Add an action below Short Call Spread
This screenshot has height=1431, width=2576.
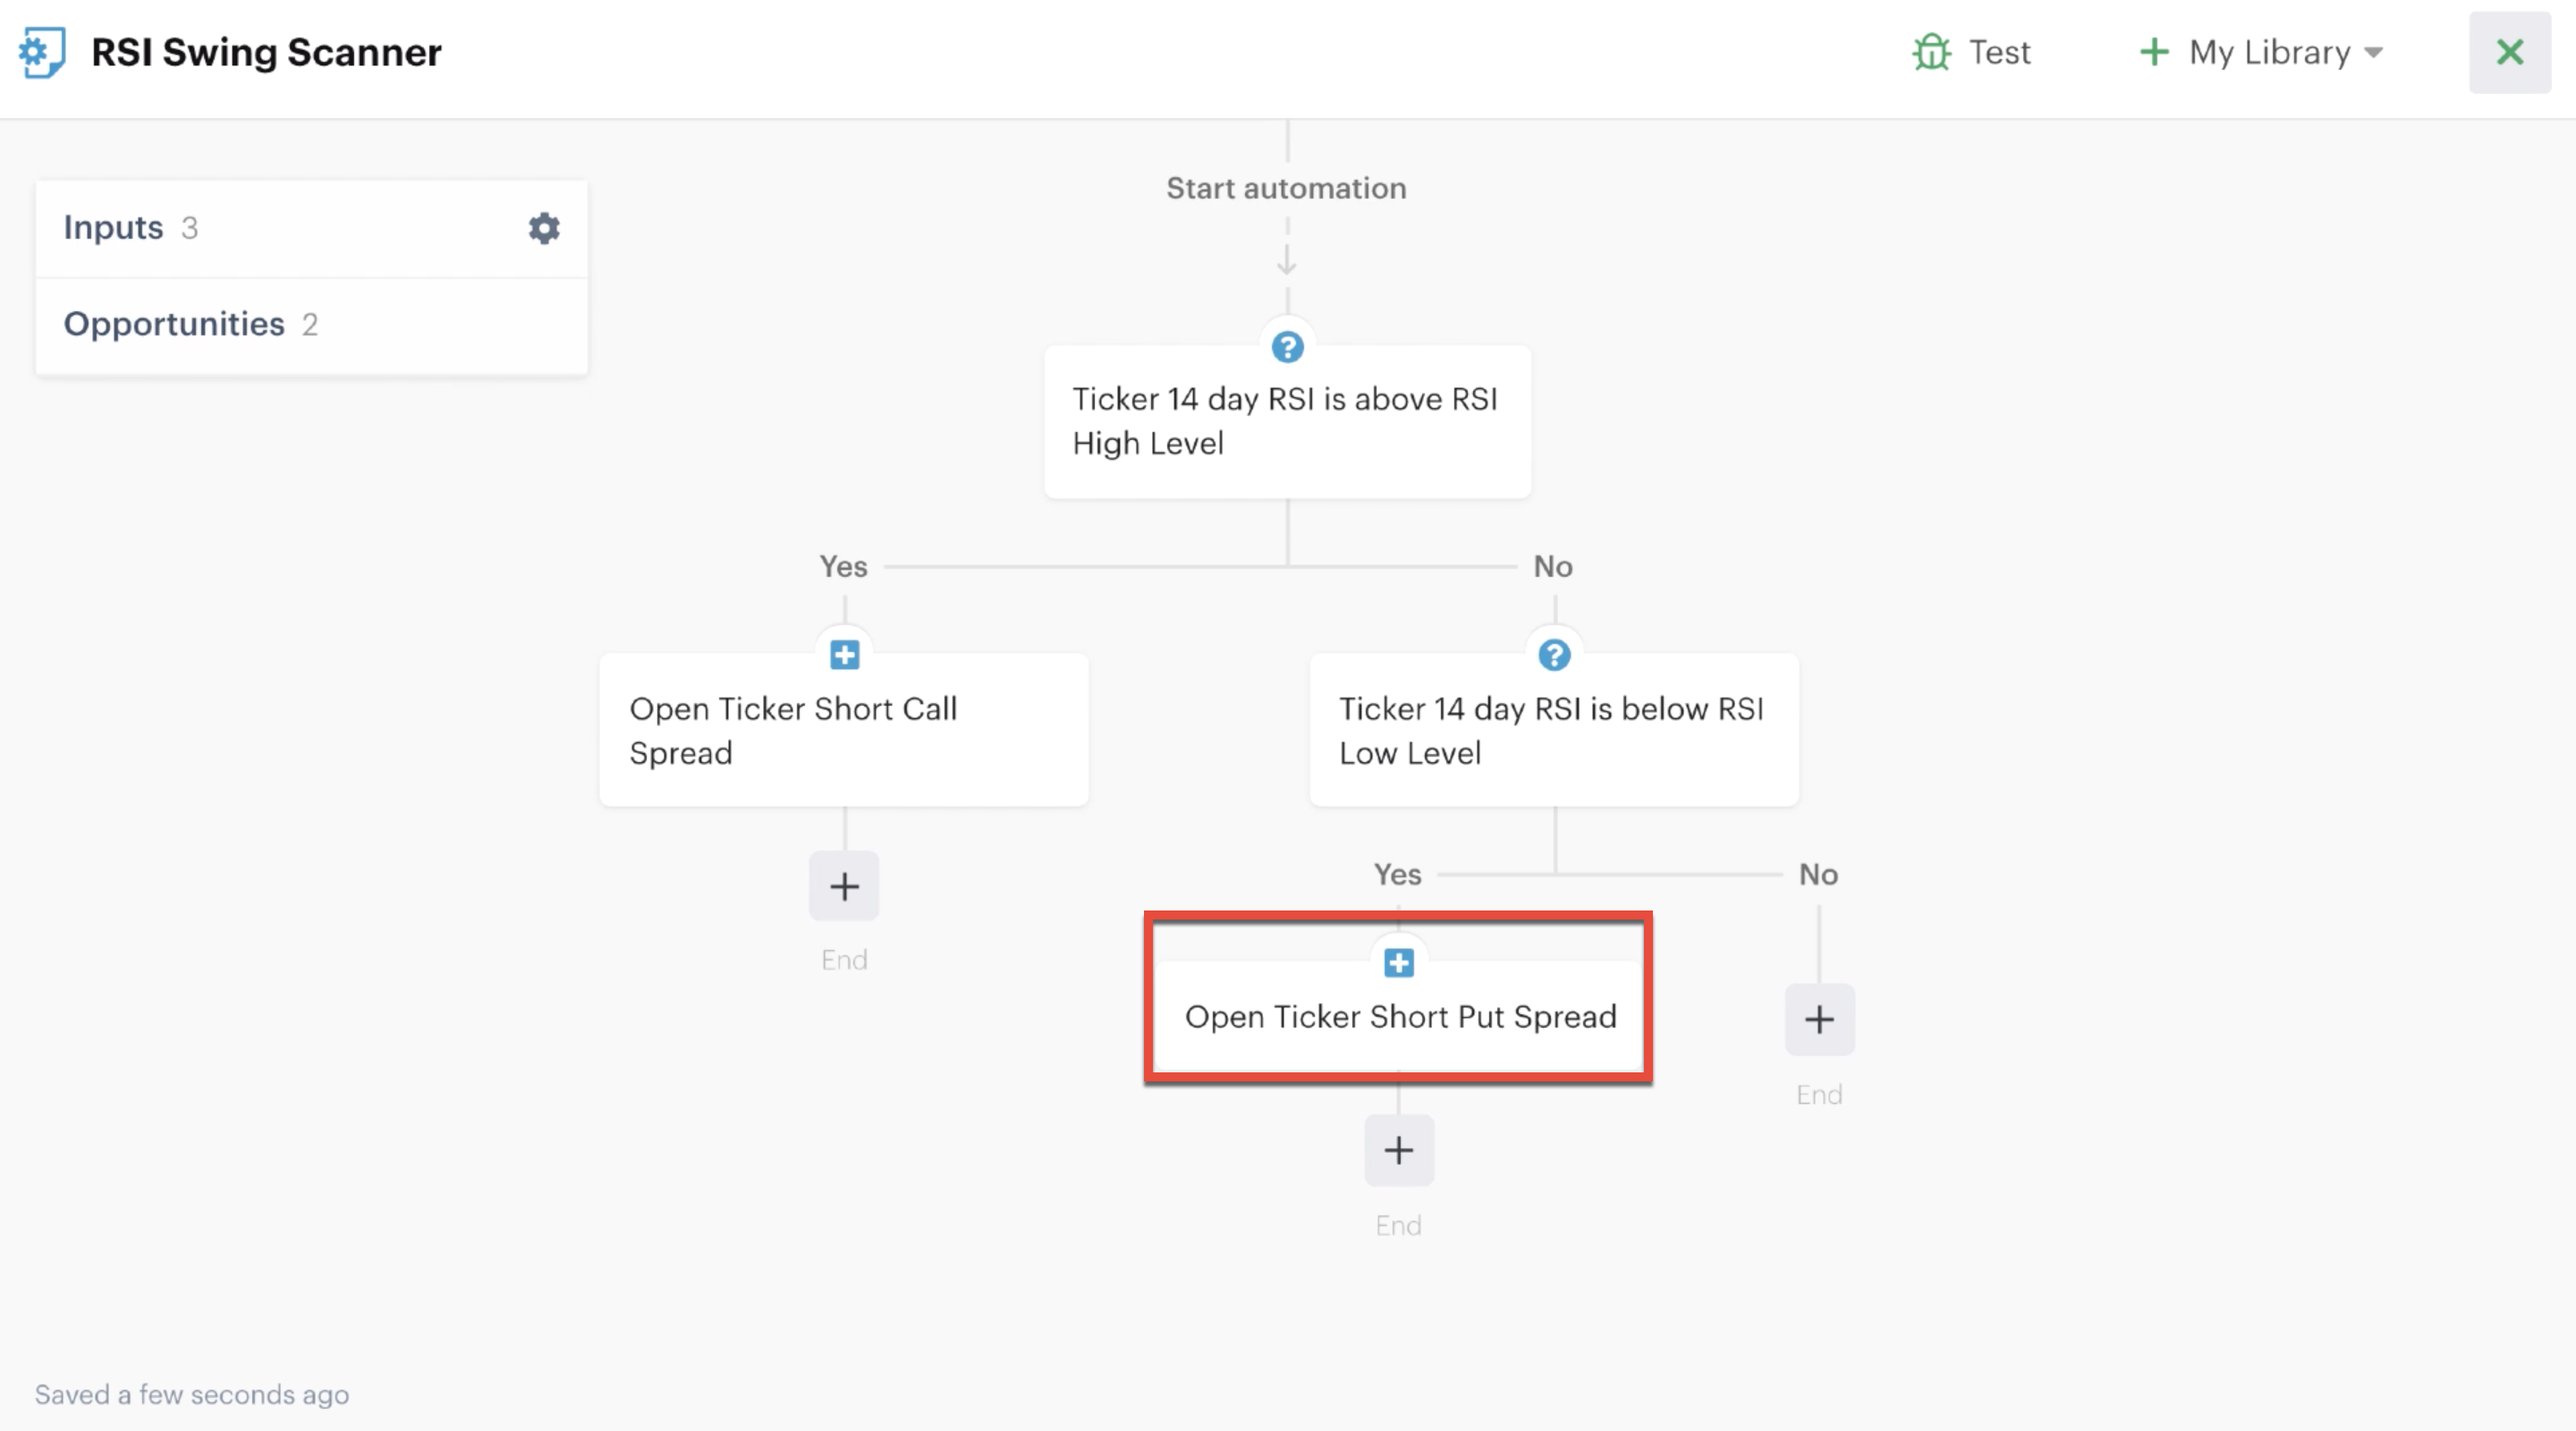tap(844, 886)
